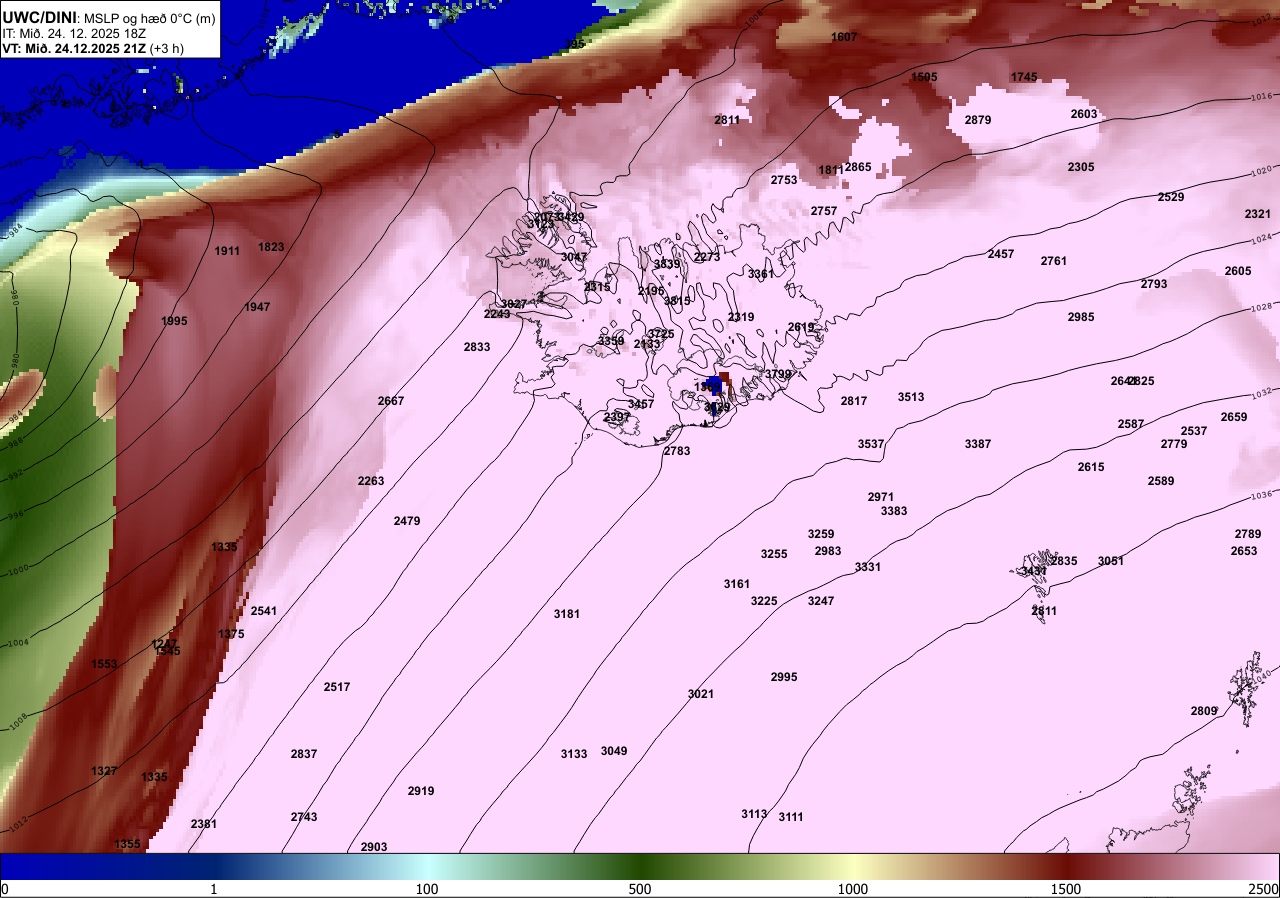Viewport: 1280px width, 898px height.
Task: Click the '1000' tick label on the color scale
Action: (x=852, y=889)
